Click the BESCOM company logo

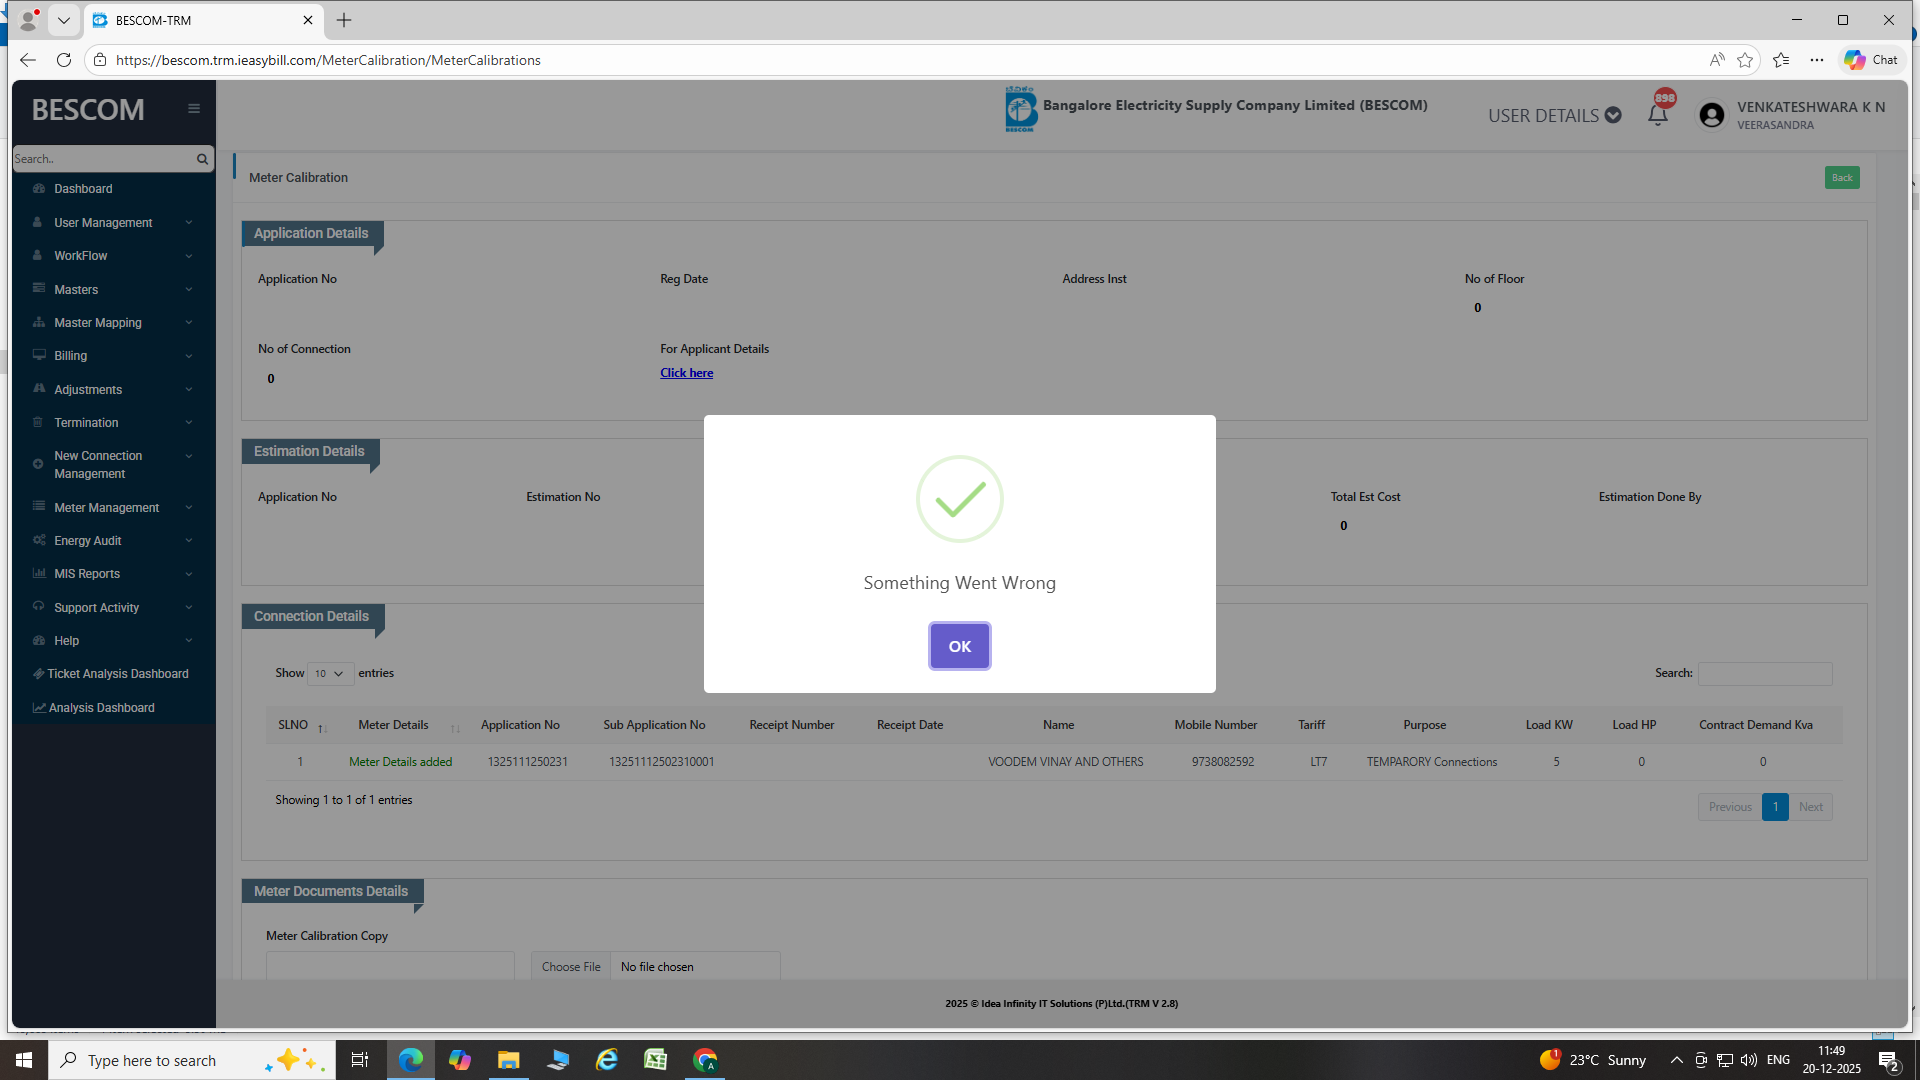pos(1020,109)
